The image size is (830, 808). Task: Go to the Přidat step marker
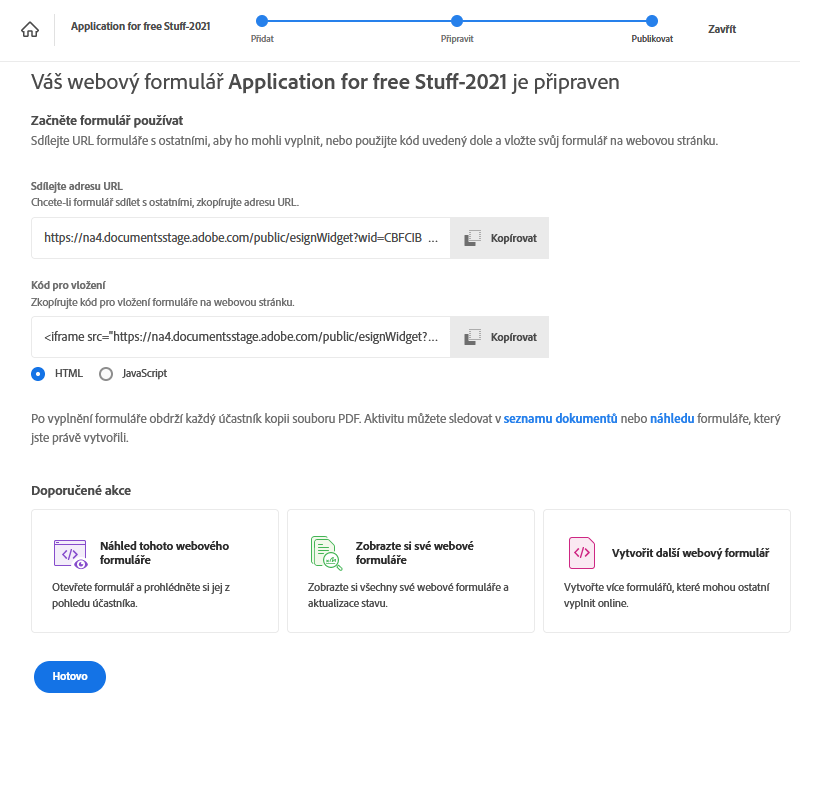(262, 20)
